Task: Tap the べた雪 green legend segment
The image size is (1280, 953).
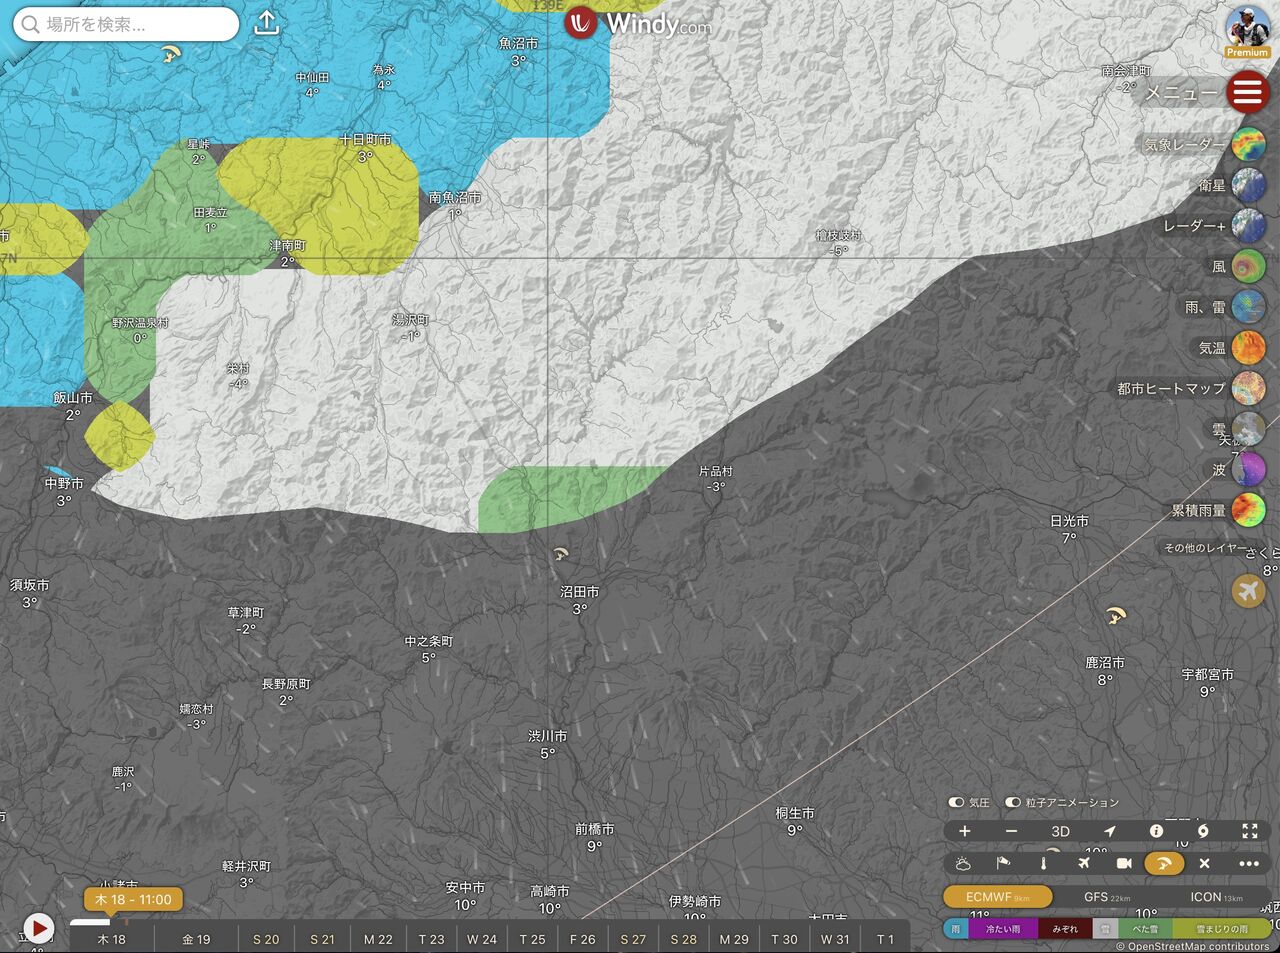Action: pyautogui.click(x=1145, y=929)
